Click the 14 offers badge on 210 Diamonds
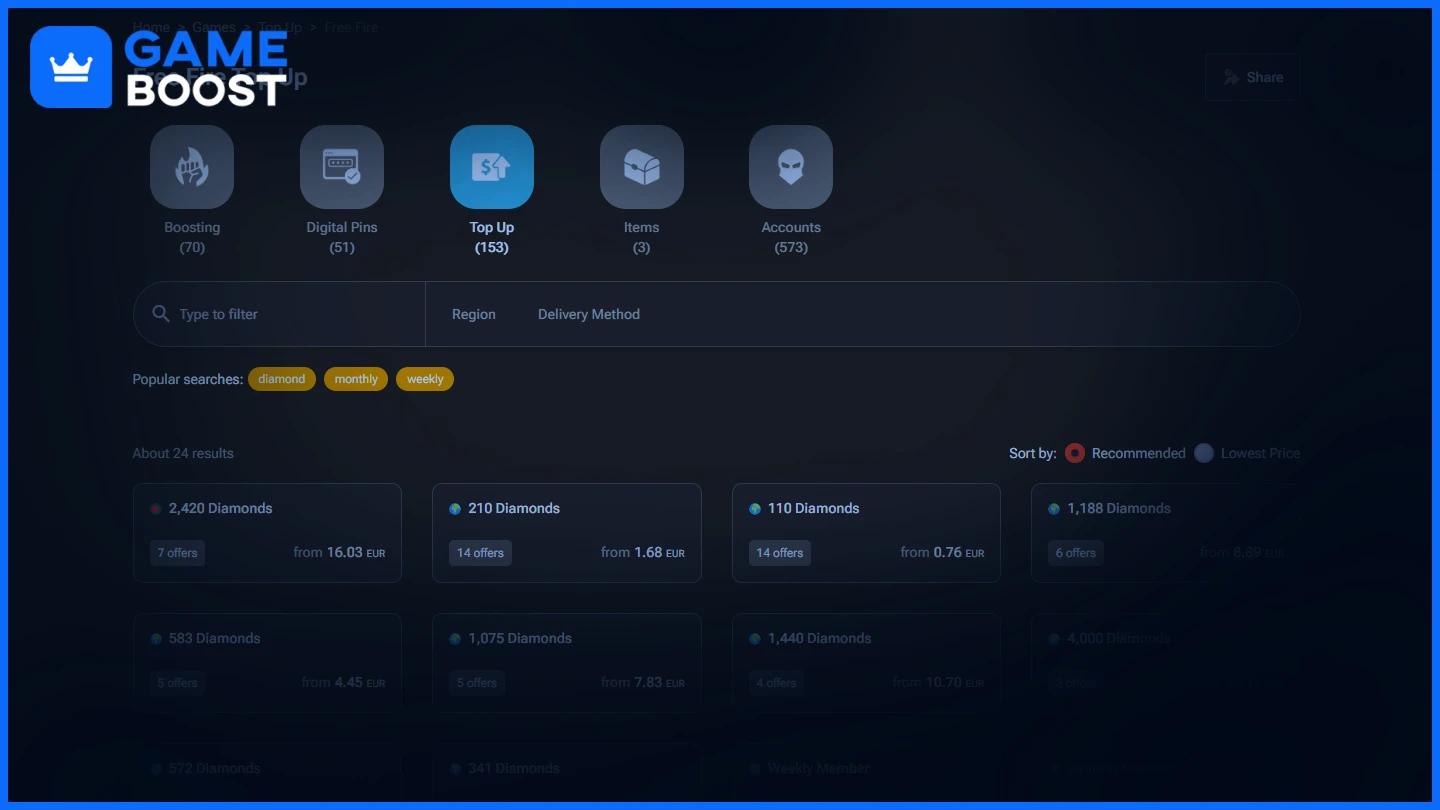1440x810 pixels. coord(480,553)
